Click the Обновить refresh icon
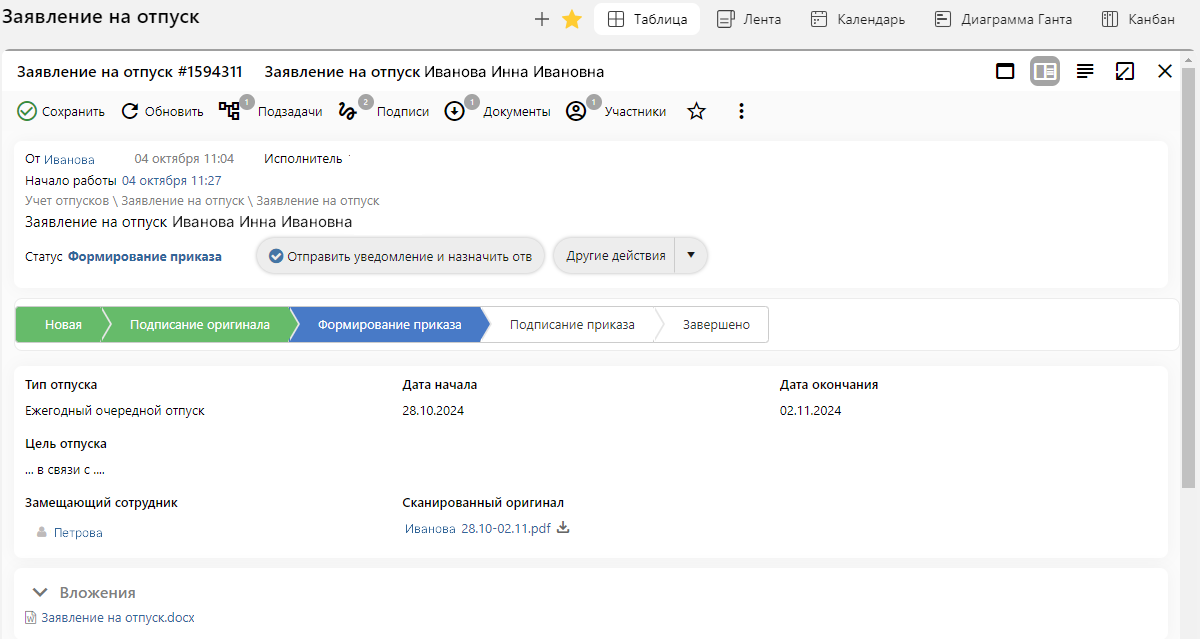 pos(130,111)
